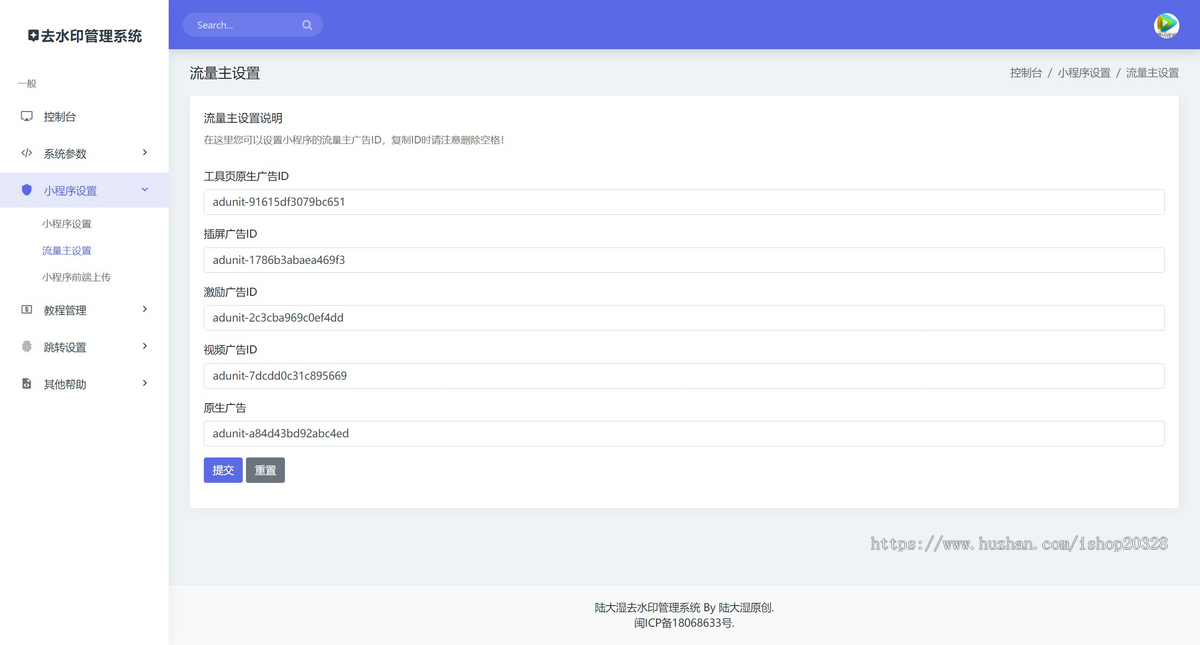Image resolution: width=1200 pixels, height=645 pixels.
Task: Click the 其他帮助 document icon
Action: tap(27, 384)
